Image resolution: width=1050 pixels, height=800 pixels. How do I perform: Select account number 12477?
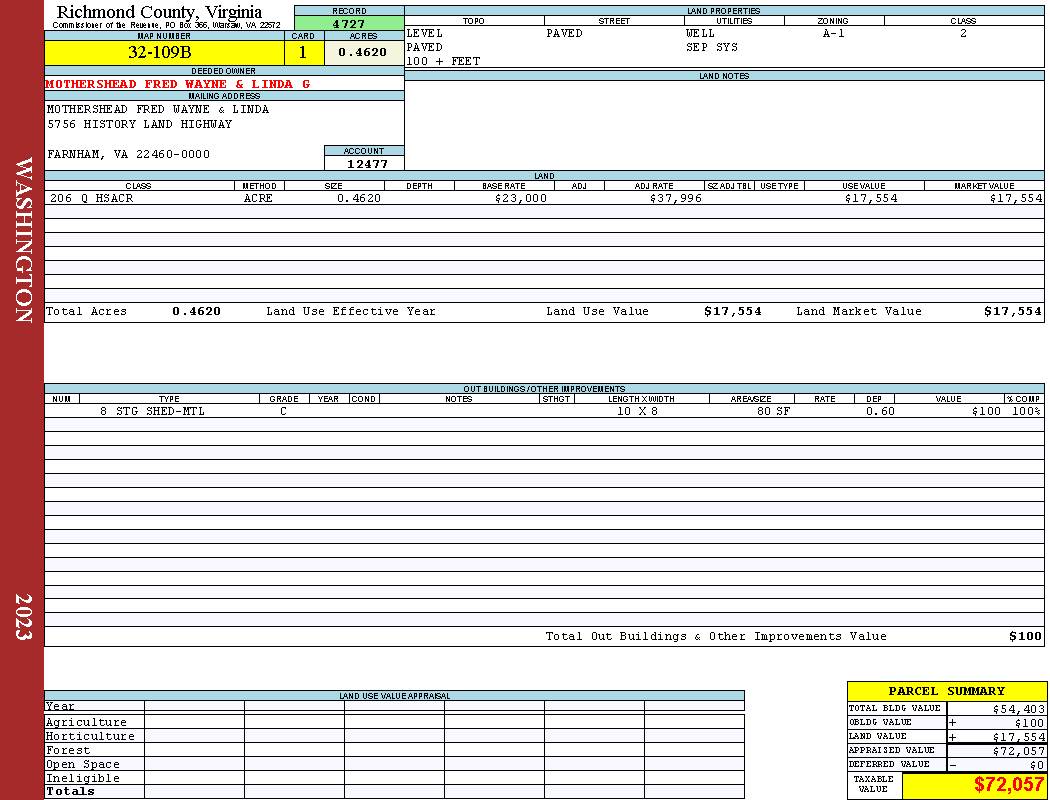point(367,164)
